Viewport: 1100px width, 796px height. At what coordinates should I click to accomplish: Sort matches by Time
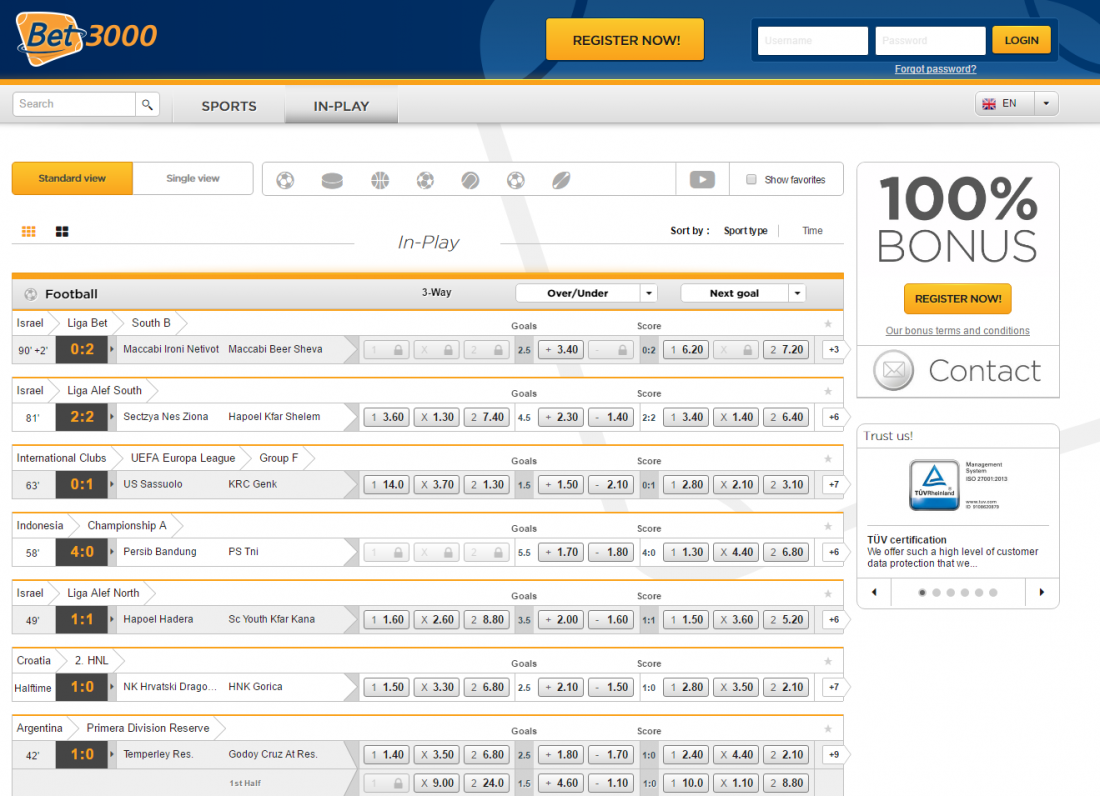click(812, 231)
